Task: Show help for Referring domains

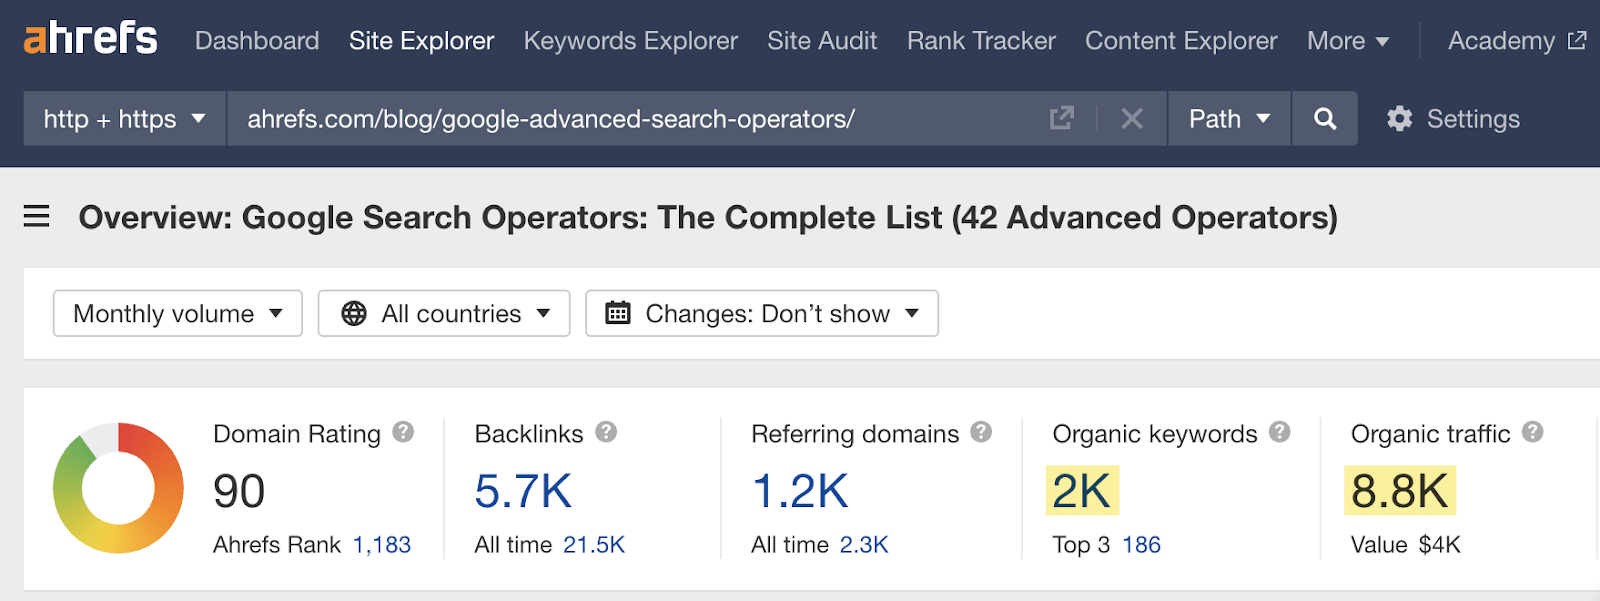Action: tap(981, 432)
